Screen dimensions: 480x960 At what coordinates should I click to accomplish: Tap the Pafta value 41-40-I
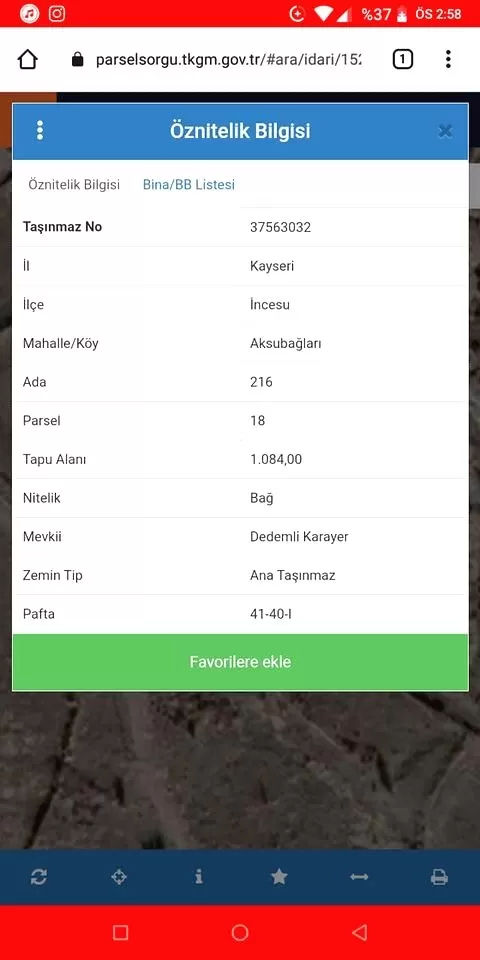(271, 613)
